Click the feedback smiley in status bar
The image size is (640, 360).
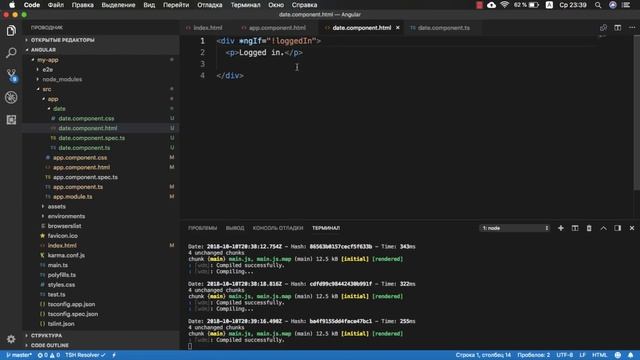pos(618,355)
